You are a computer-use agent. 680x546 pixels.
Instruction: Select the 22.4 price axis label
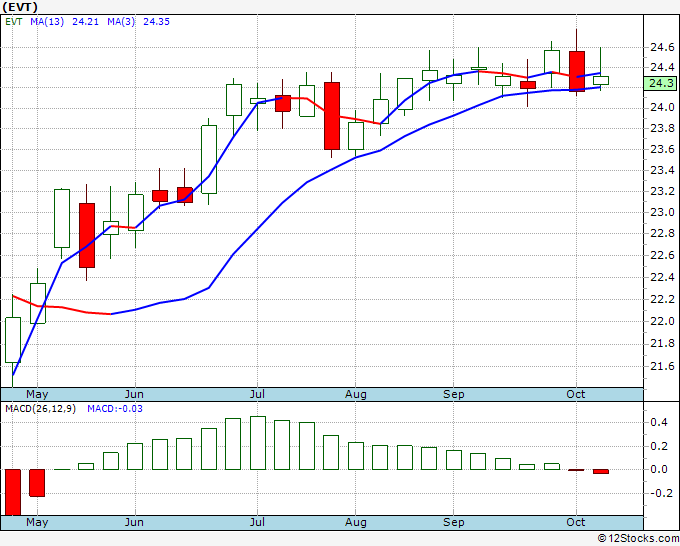(x=662, y=277)
